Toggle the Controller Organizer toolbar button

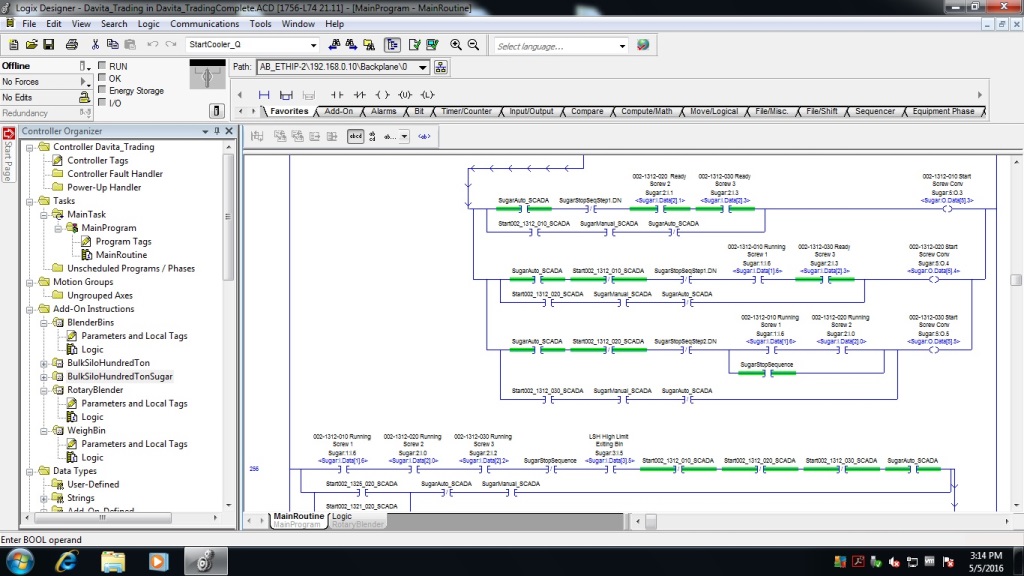pos(392,44)
